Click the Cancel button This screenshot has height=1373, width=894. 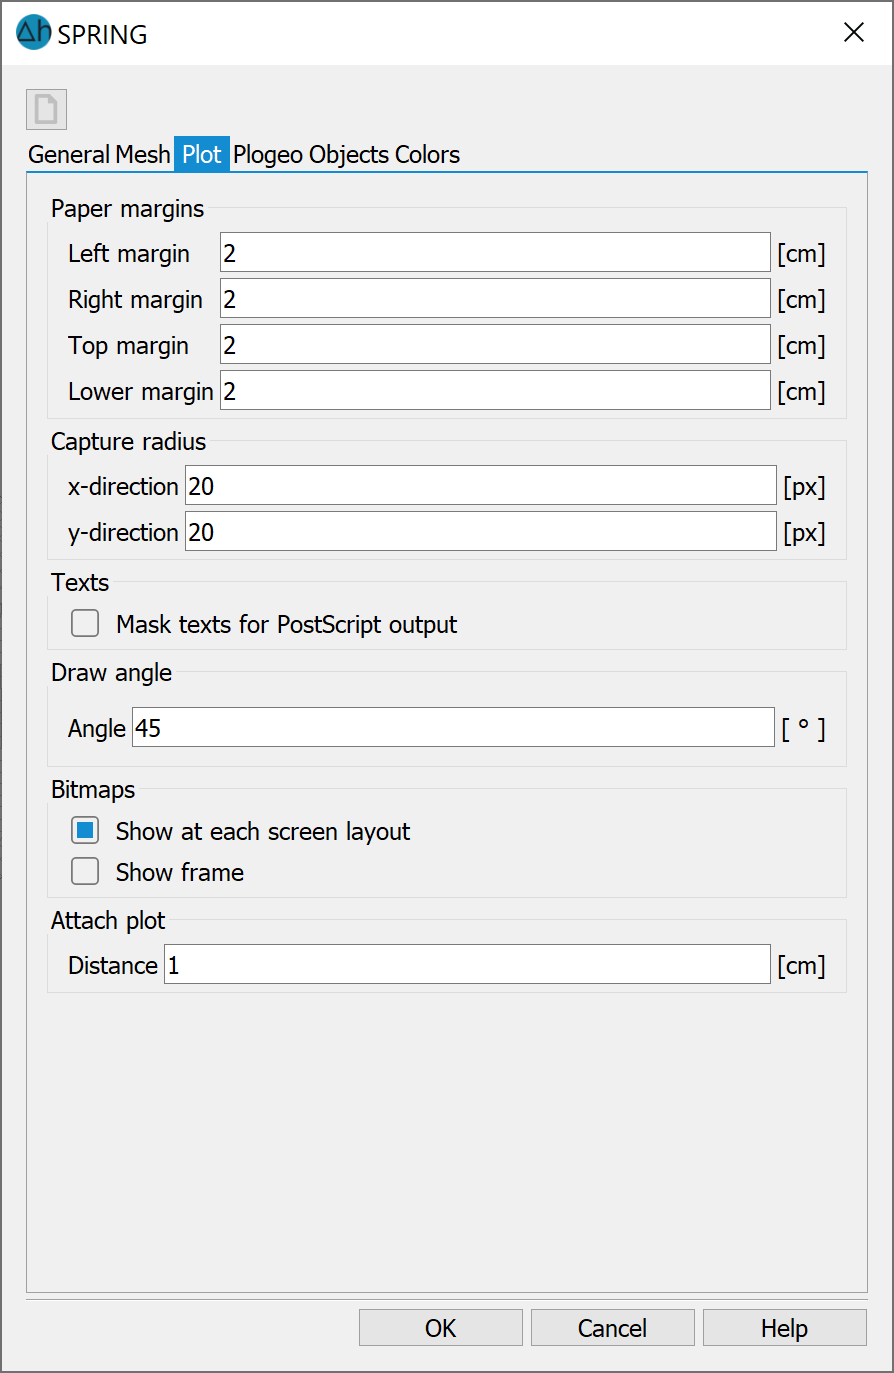click(x=613, y=1328)
